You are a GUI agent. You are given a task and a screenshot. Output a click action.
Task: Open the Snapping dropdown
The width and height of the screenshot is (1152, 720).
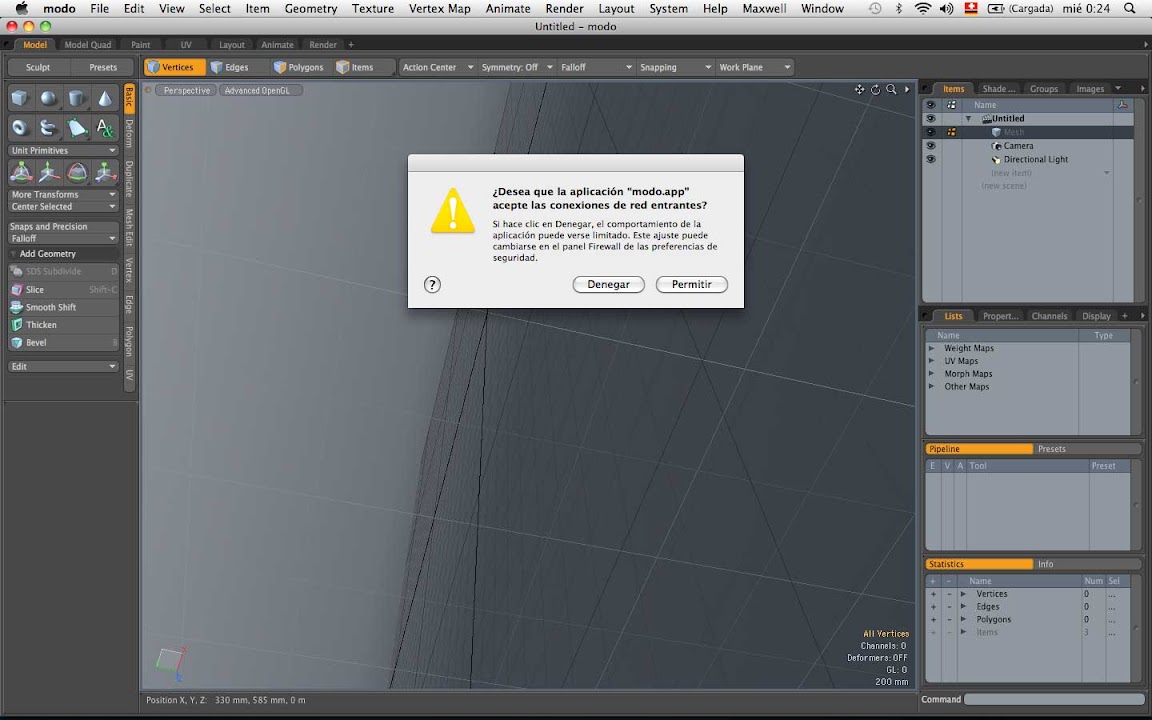pos(675,67)
